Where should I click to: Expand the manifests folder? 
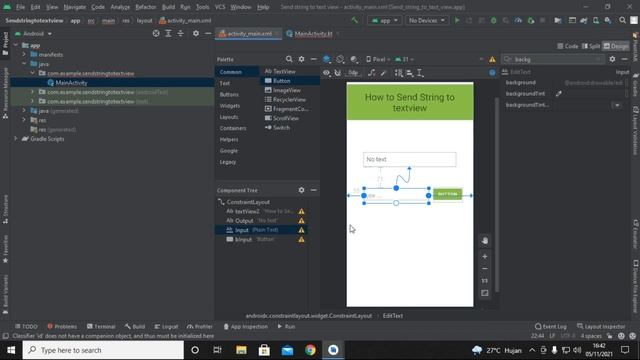(24, 54)
